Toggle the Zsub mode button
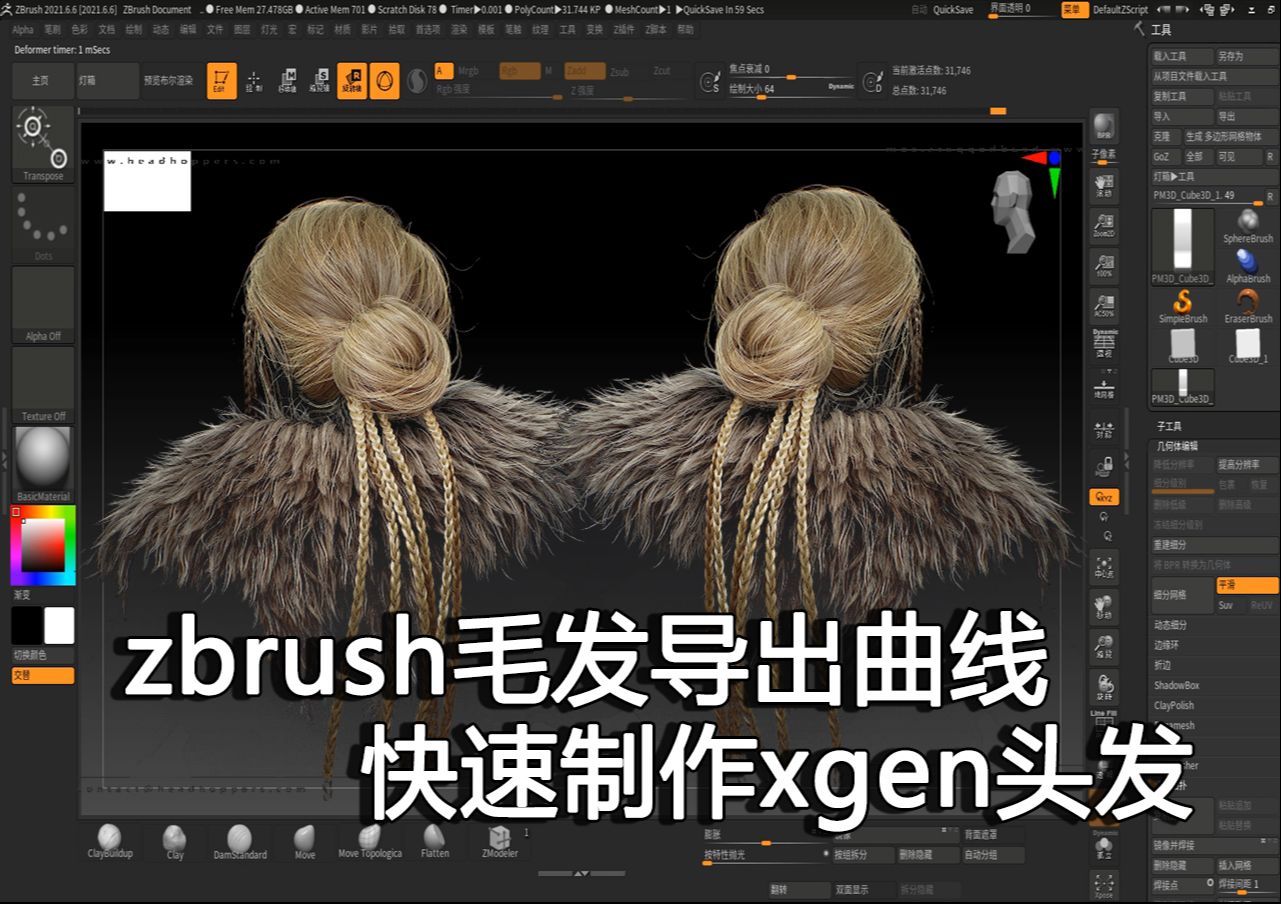Viewport: 1281px width, 904px height. click(x=620, y=71)
